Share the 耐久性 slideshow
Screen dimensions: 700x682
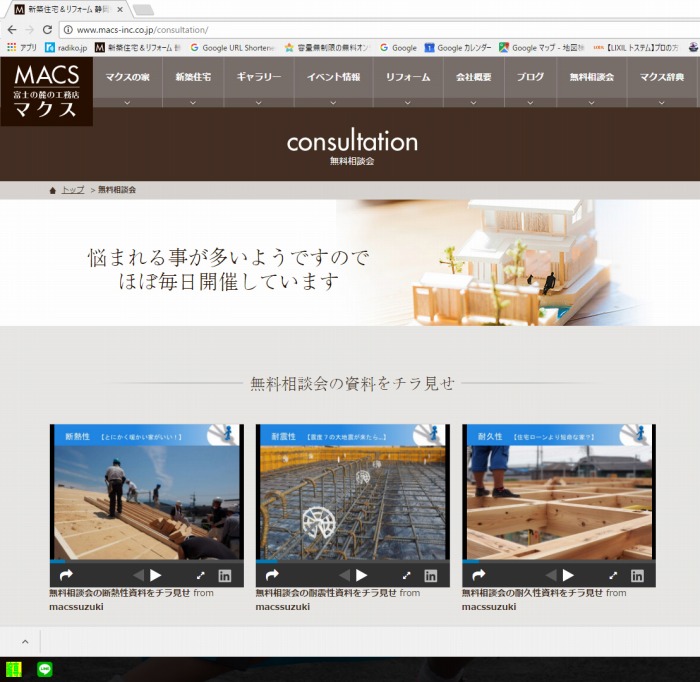pyautogui.click(x=479, y=575)
